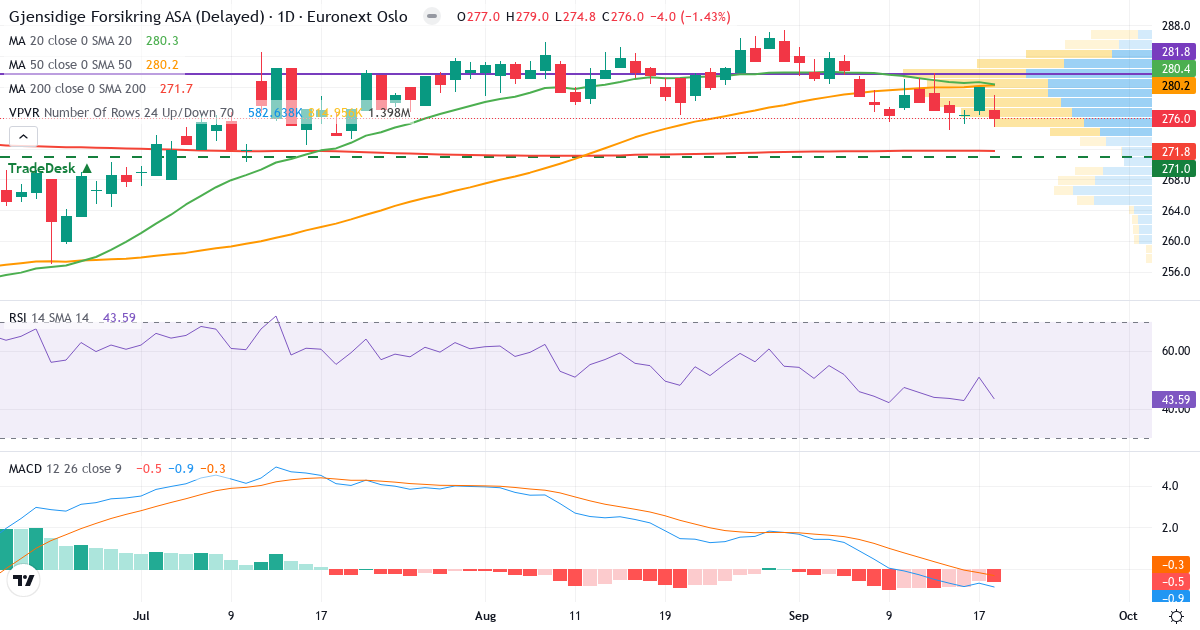The image size is (1200, 630).
Task: Click the 4.0 MACD scale value
Action: [x=1170, y=487]
